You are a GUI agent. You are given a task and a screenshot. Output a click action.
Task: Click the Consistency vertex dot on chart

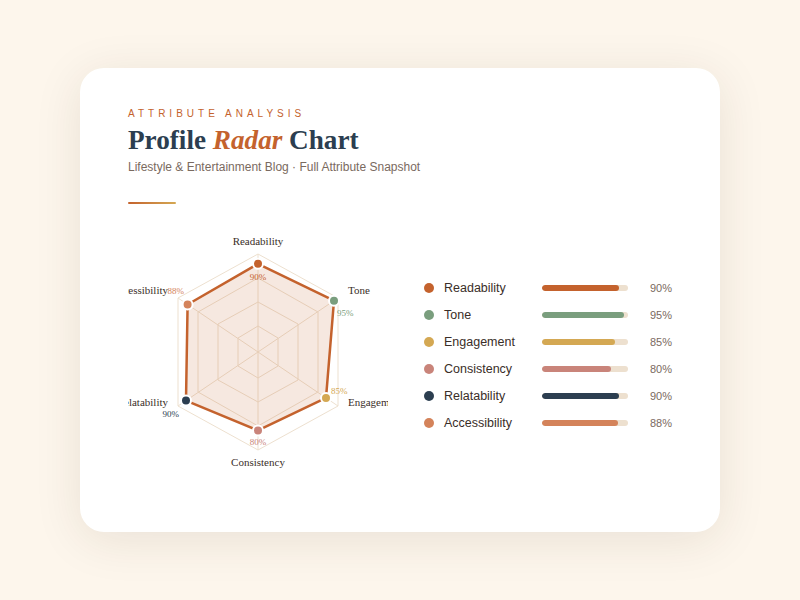(258, 430)
